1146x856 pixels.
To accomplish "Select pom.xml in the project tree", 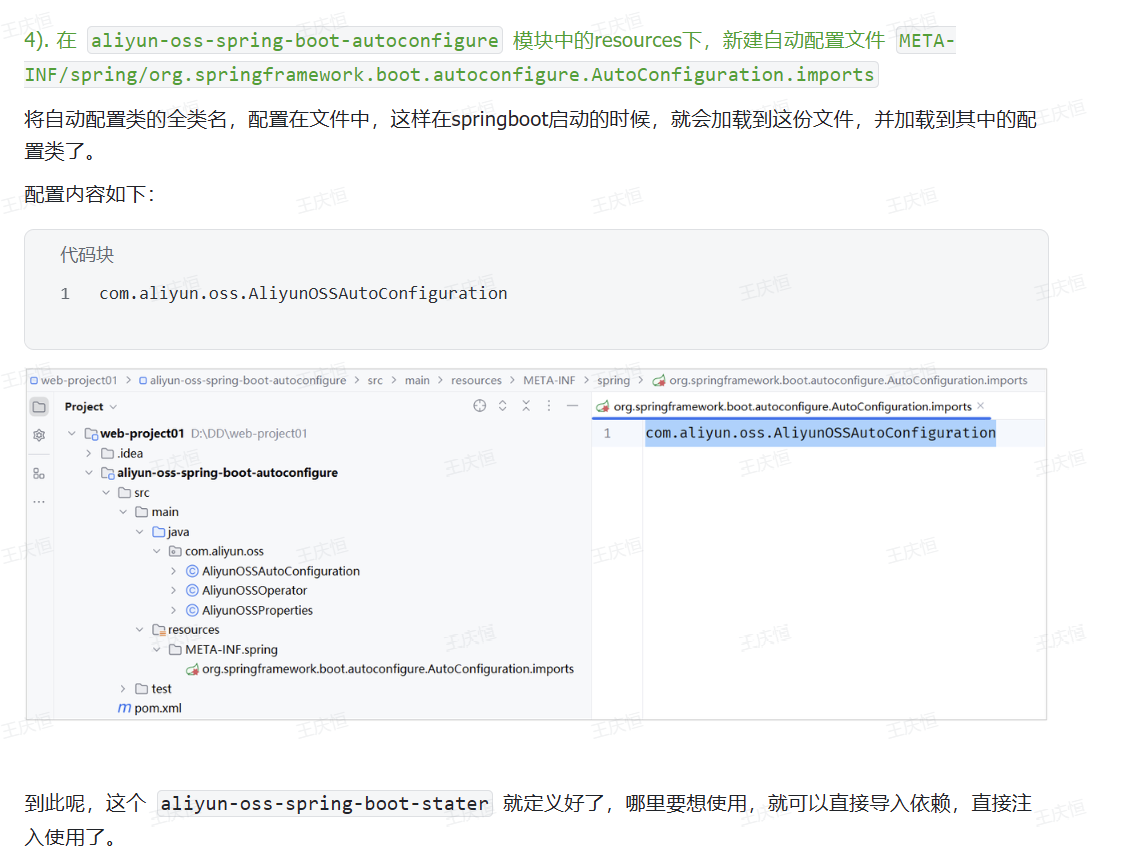I will (x=157, y=708).
